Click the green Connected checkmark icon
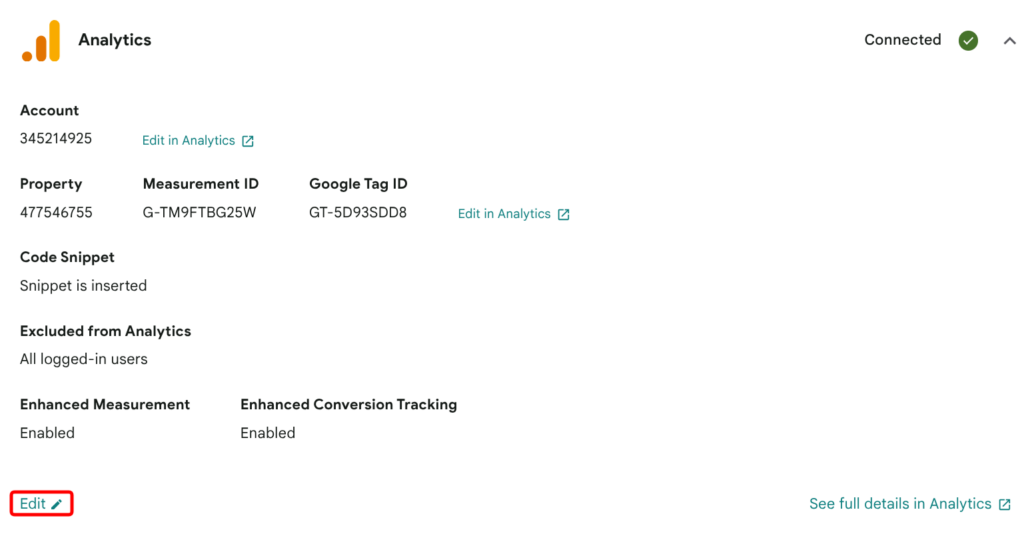Image resolution: width=1024 pixels, height=540 pixels. coord(968,40)
